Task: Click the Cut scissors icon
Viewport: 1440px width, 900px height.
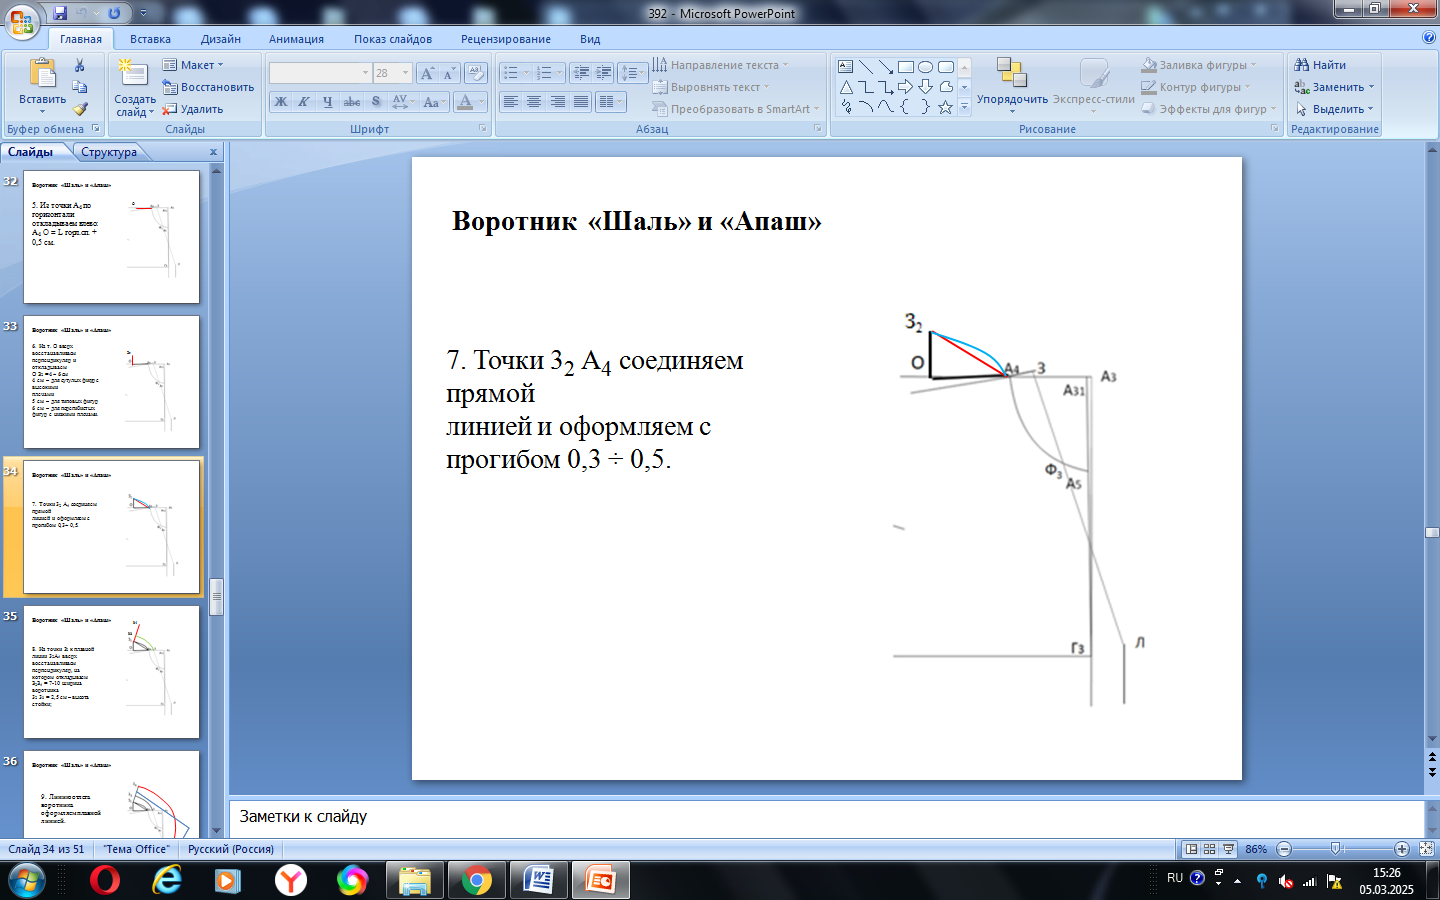Action: [80, 65]
